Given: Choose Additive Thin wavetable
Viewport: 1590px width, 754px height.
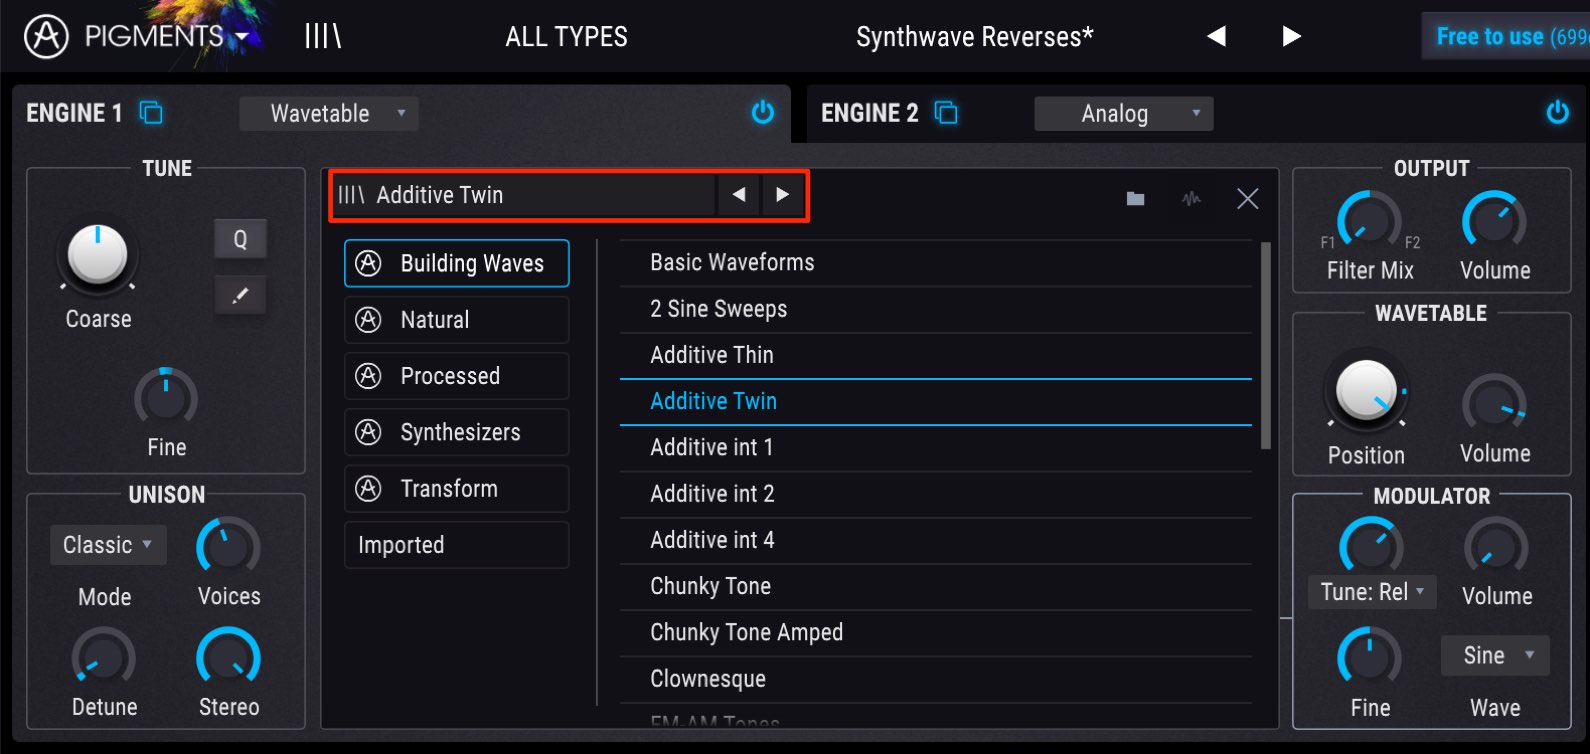Looking at the screenshot, I should pos(936,355).
